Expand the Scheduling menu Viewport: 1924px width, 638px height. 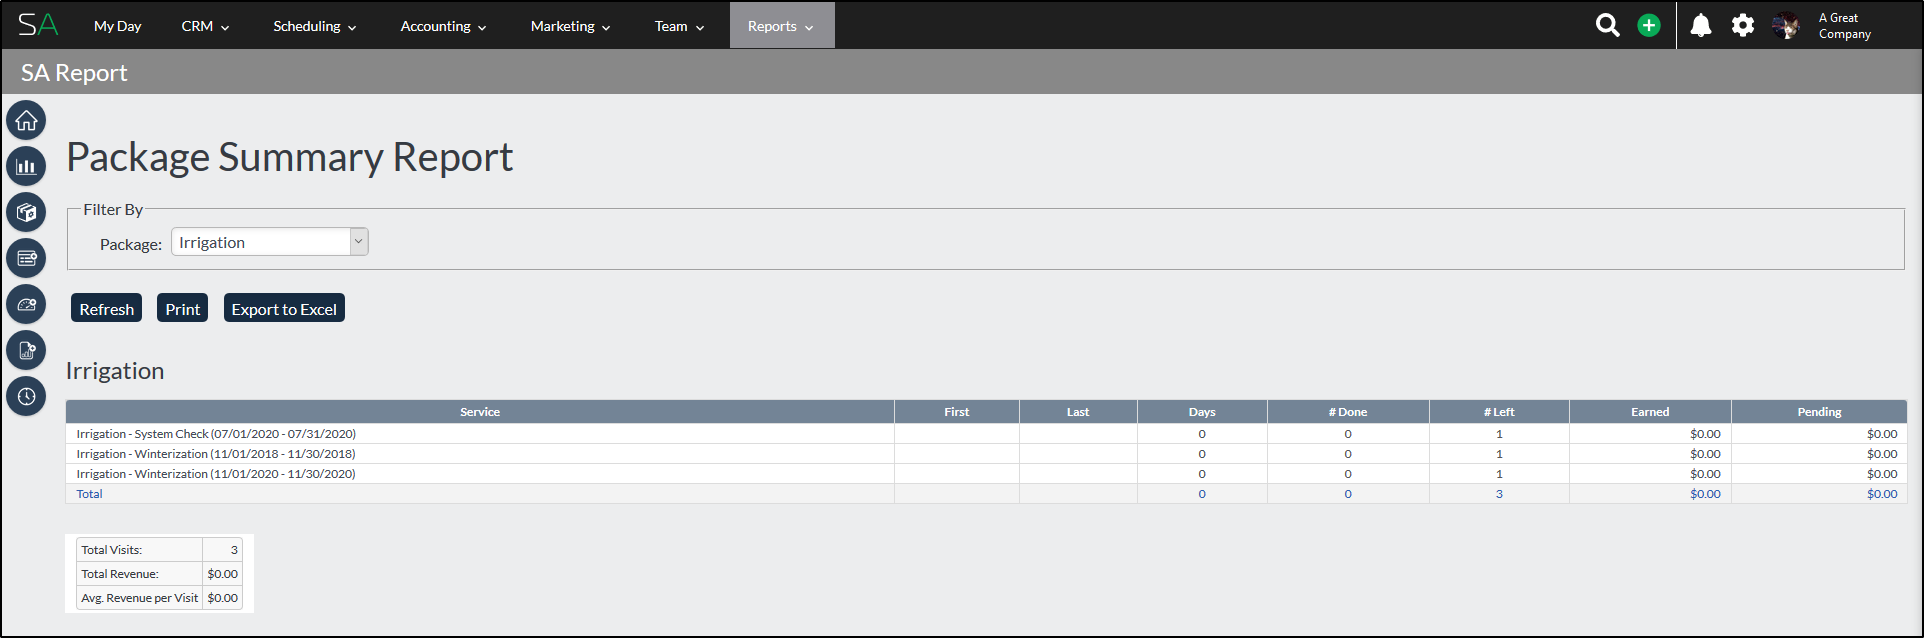point(314,26)
